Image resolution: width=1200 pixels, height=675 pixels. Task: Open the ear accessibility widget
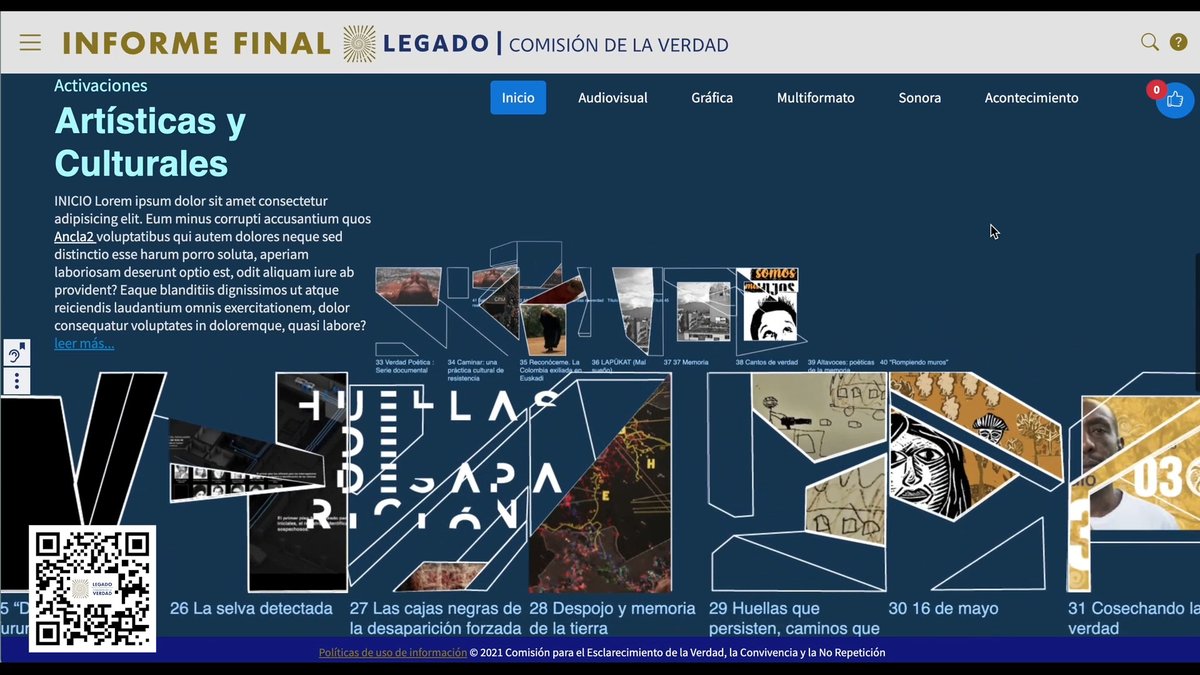17,353
